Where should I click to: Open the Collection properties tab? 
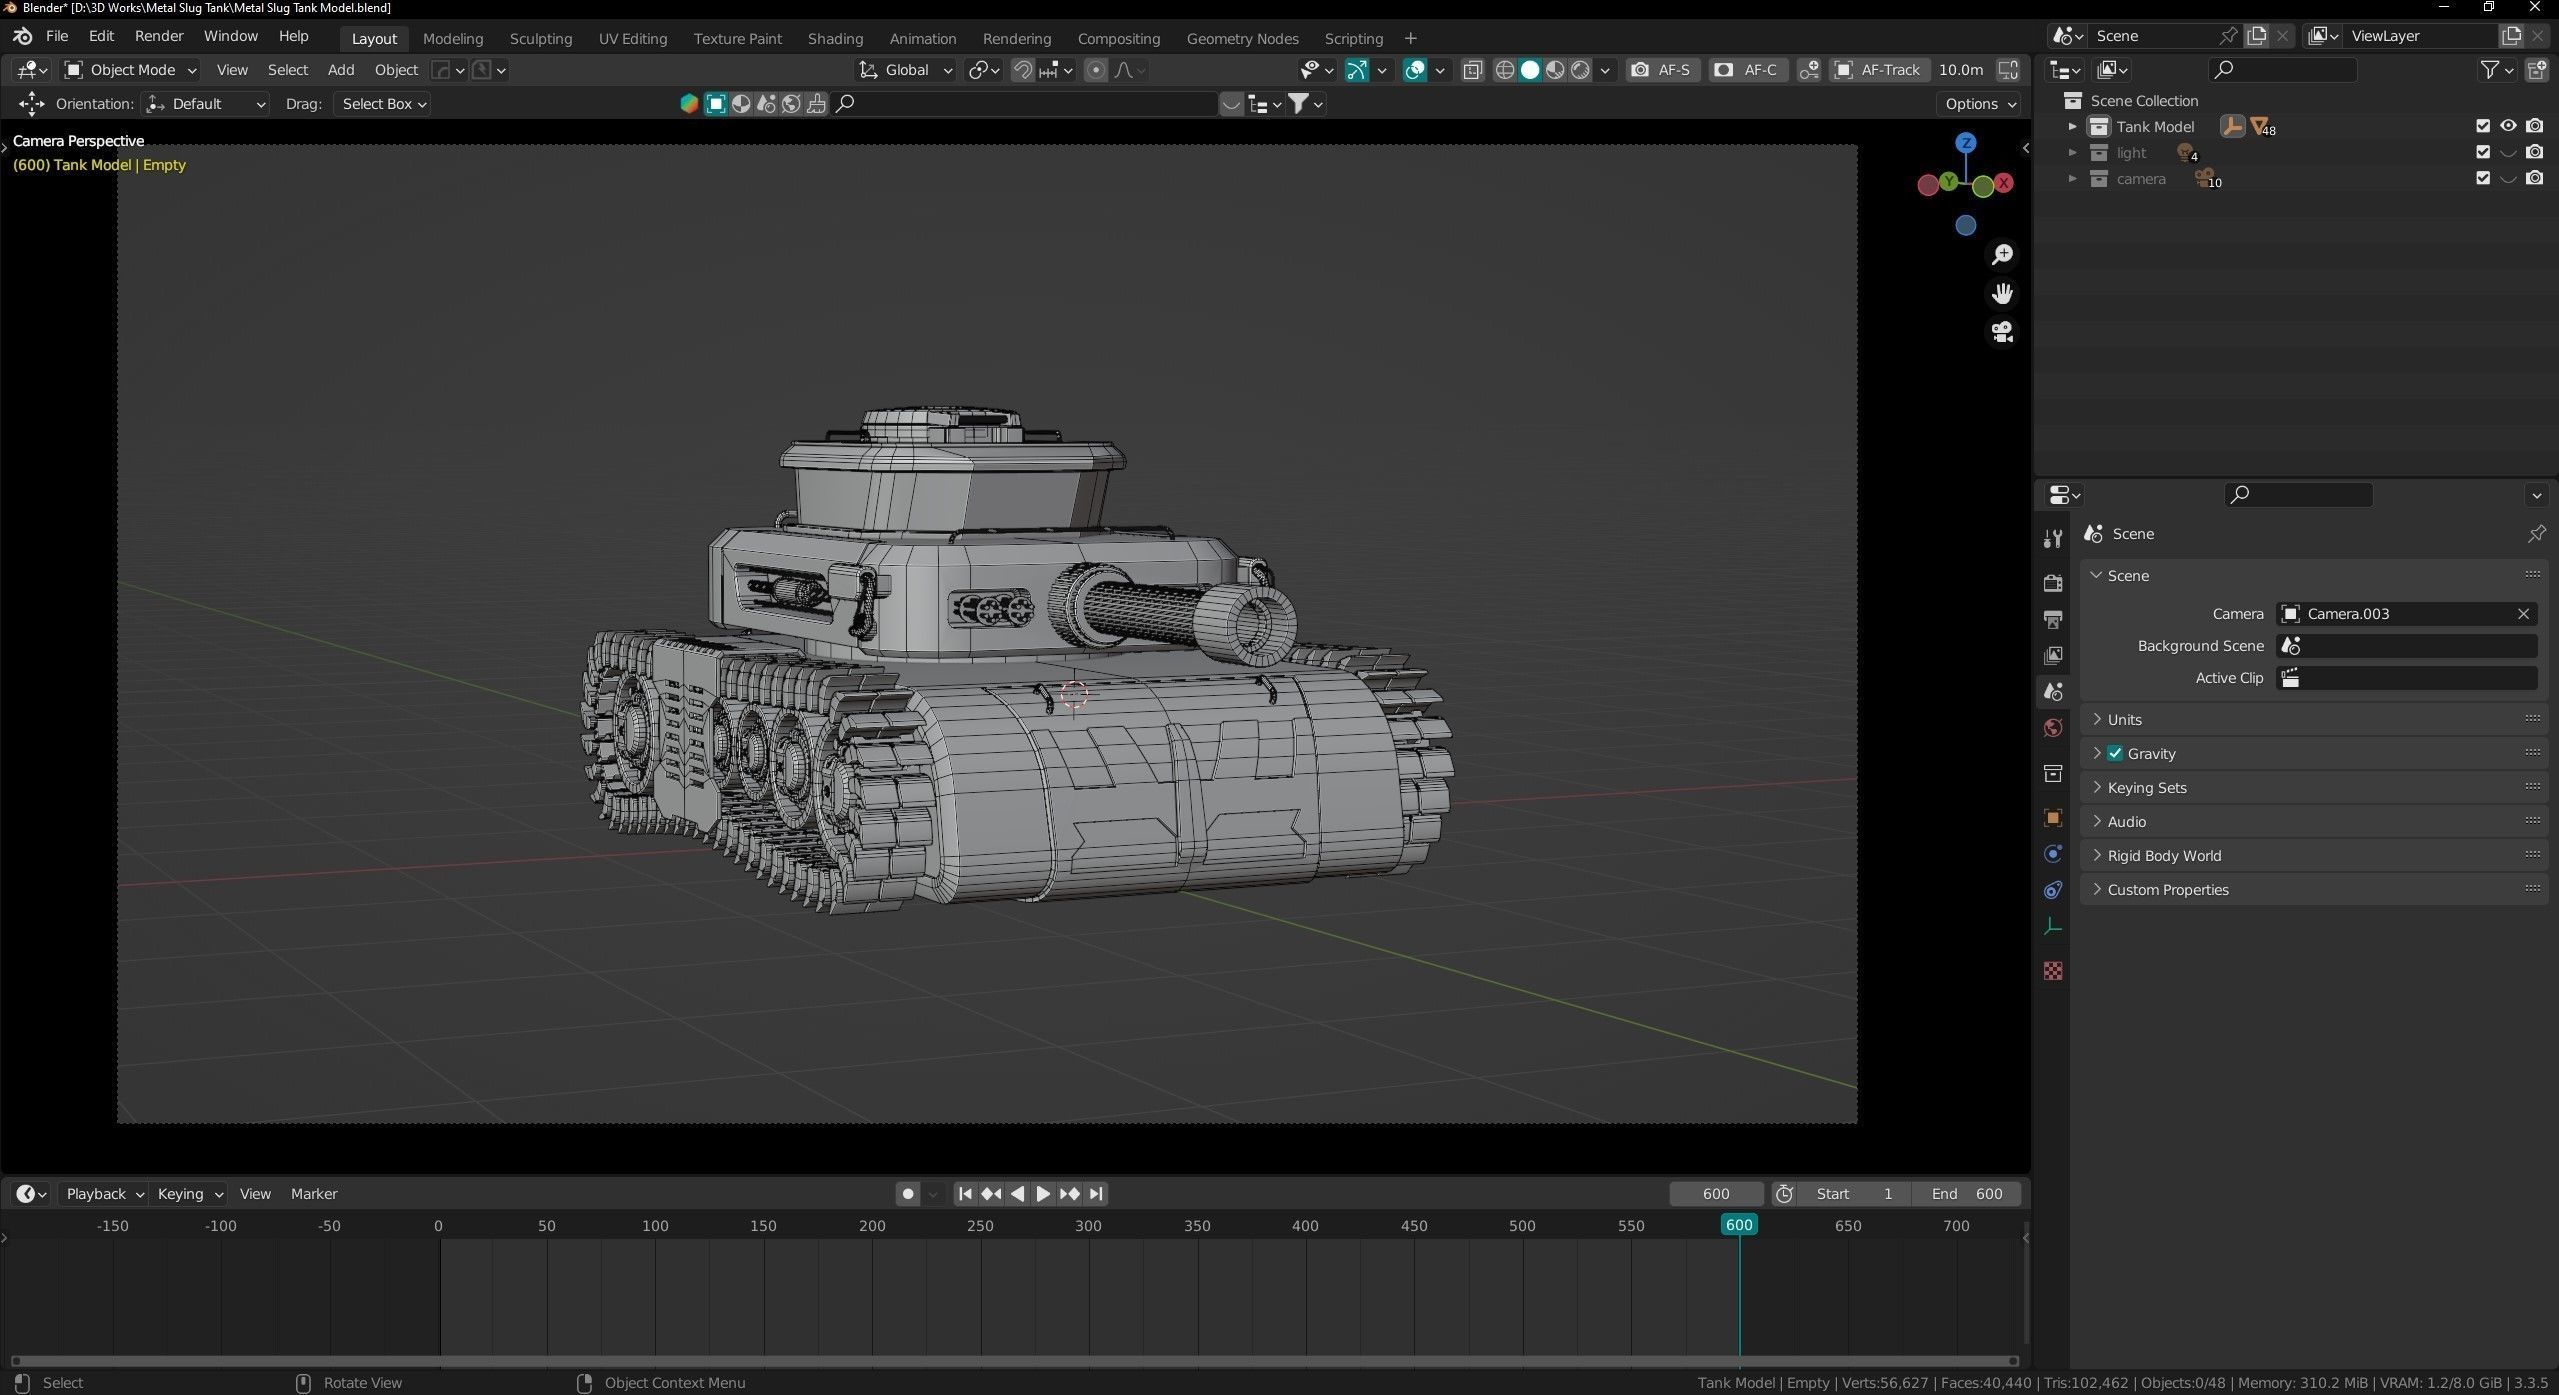click(x=2053, y=774)
